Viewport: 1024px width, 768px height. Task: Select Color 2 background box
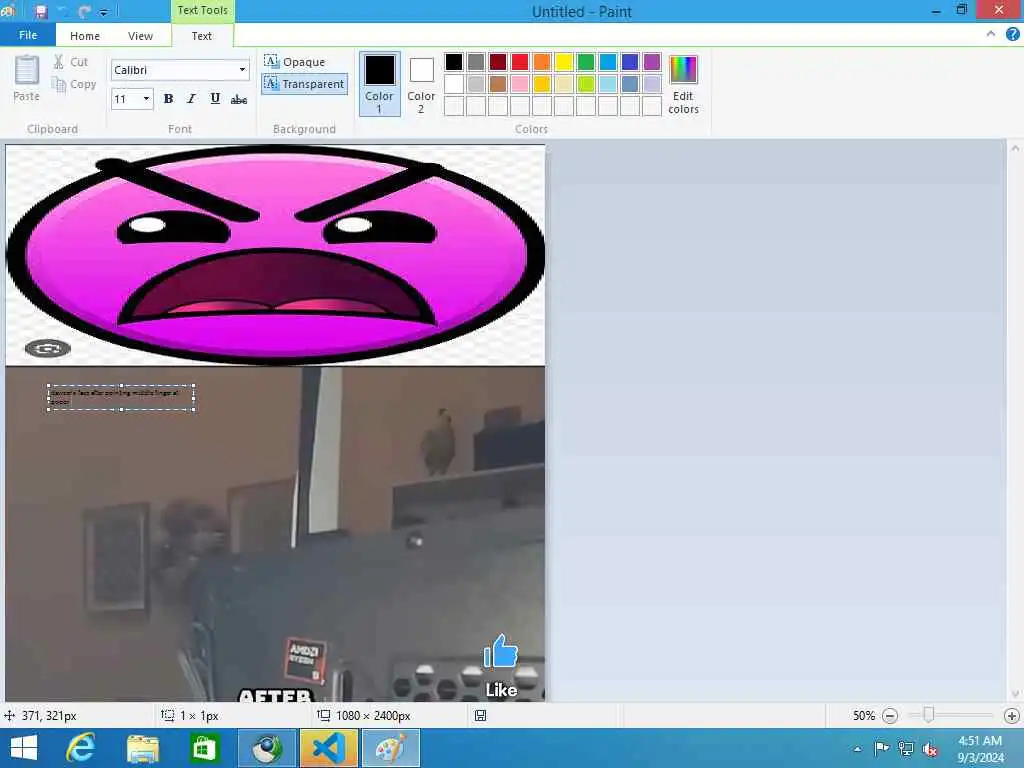point(421,84)
